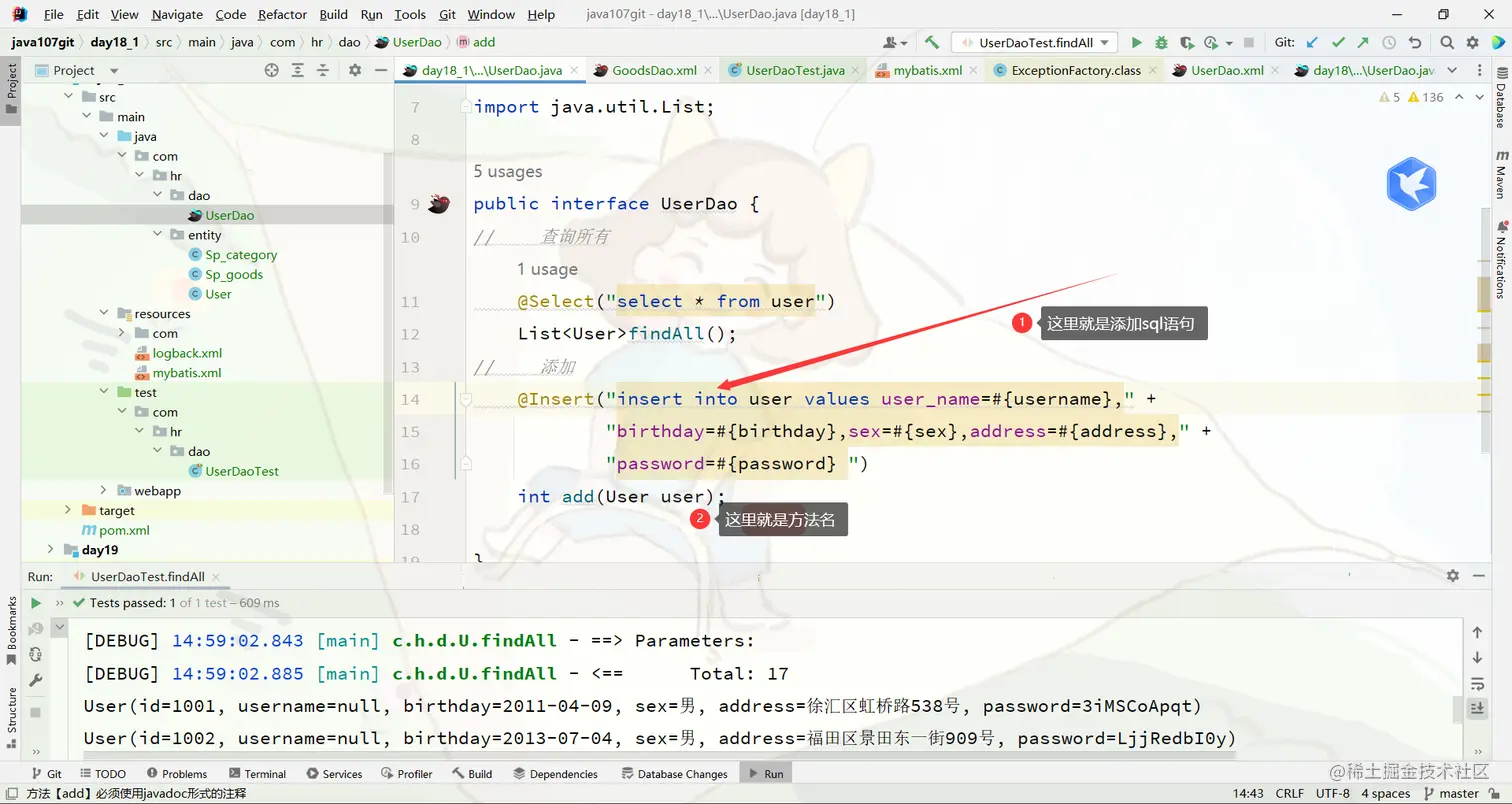
Task: Expand All icon in Project panel header
Action: [298, 70]
